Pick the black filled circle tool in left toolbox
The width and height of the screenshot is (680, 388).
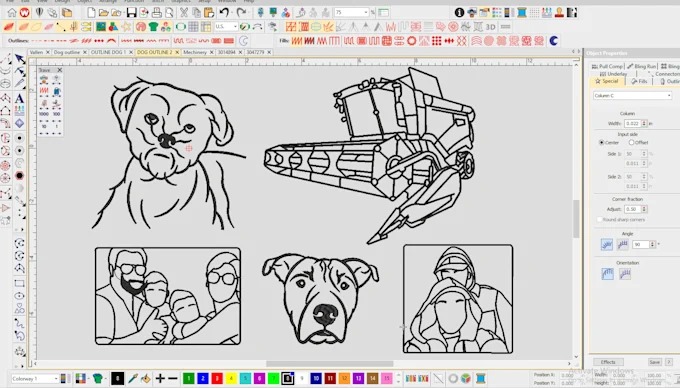pyautogui.click(x=20, y=176)
